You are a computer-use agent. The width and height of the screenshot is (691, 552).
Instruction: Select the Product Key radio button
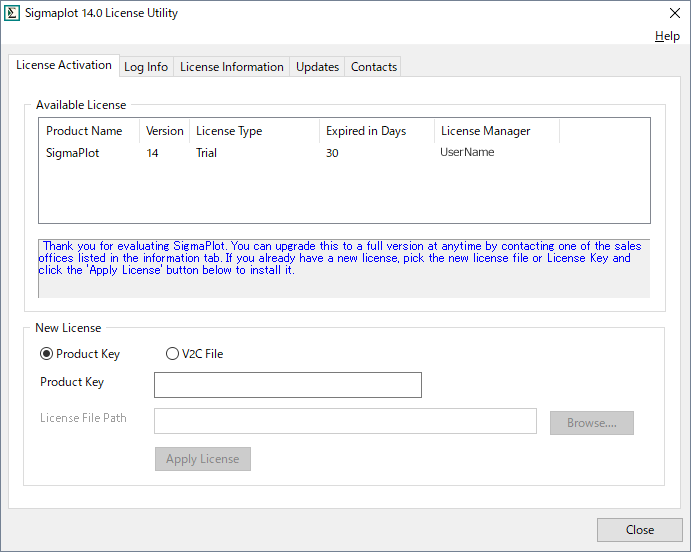pos(47,354)
